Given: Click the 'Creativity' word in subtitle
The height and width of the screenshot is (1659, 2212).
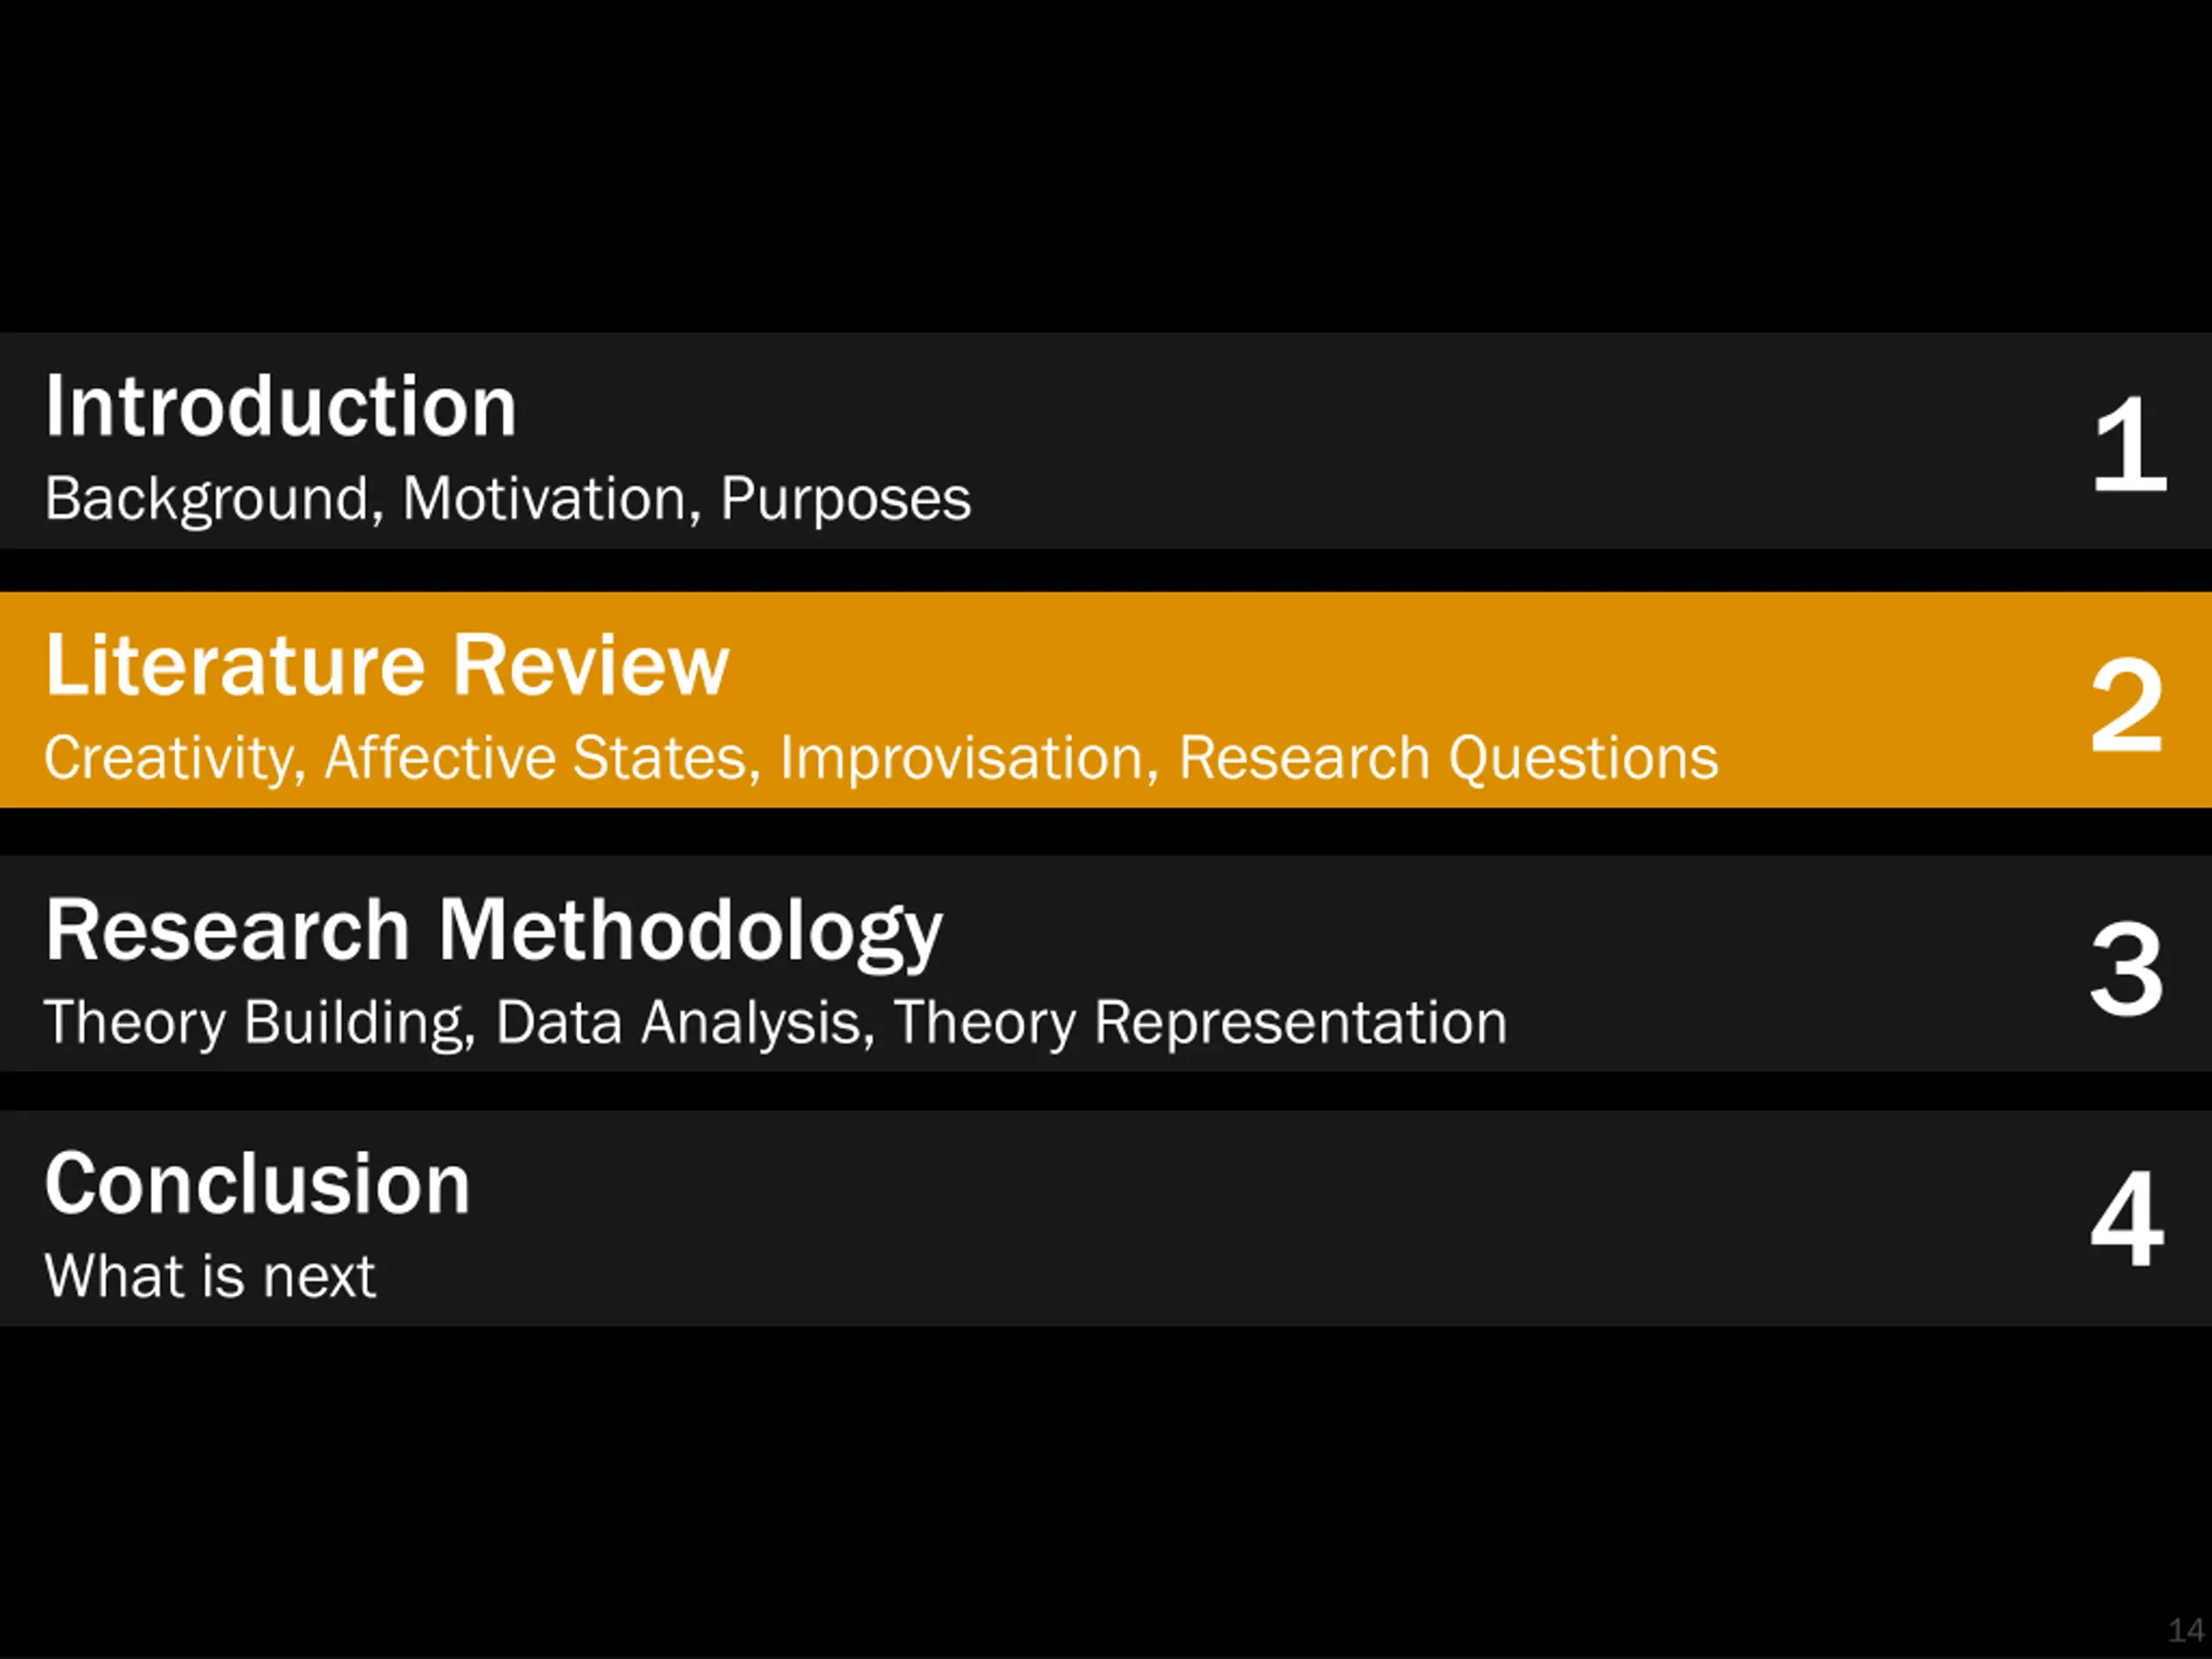Looking at the screenshot, I should click(x=174, y=758).
